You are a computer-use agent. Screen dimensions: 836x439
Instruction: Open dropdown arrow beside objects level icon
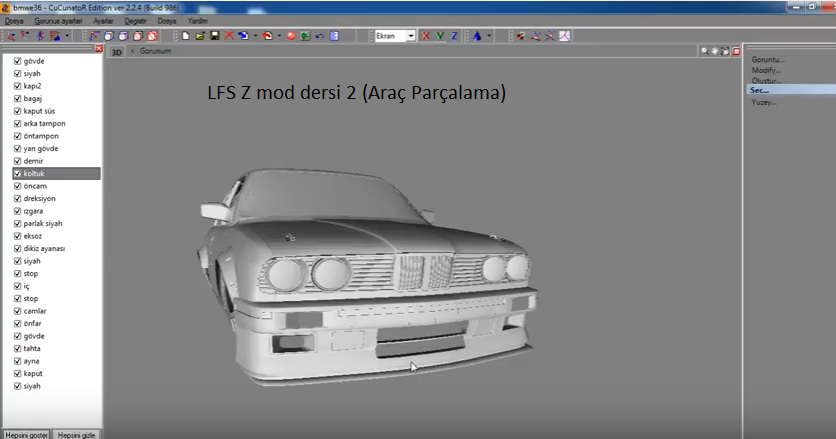point(67,36)
